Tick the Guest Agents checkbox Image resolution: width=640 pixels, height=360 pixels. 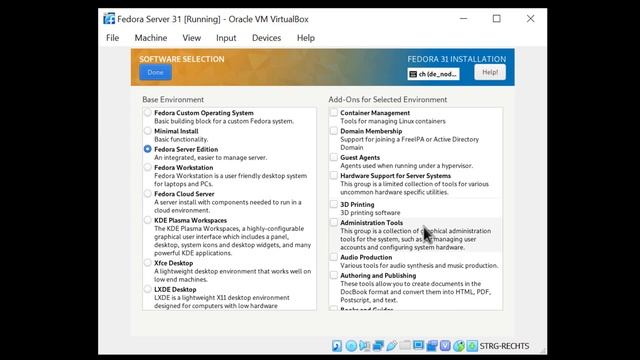pyautogui.click(x=334, y=157)
